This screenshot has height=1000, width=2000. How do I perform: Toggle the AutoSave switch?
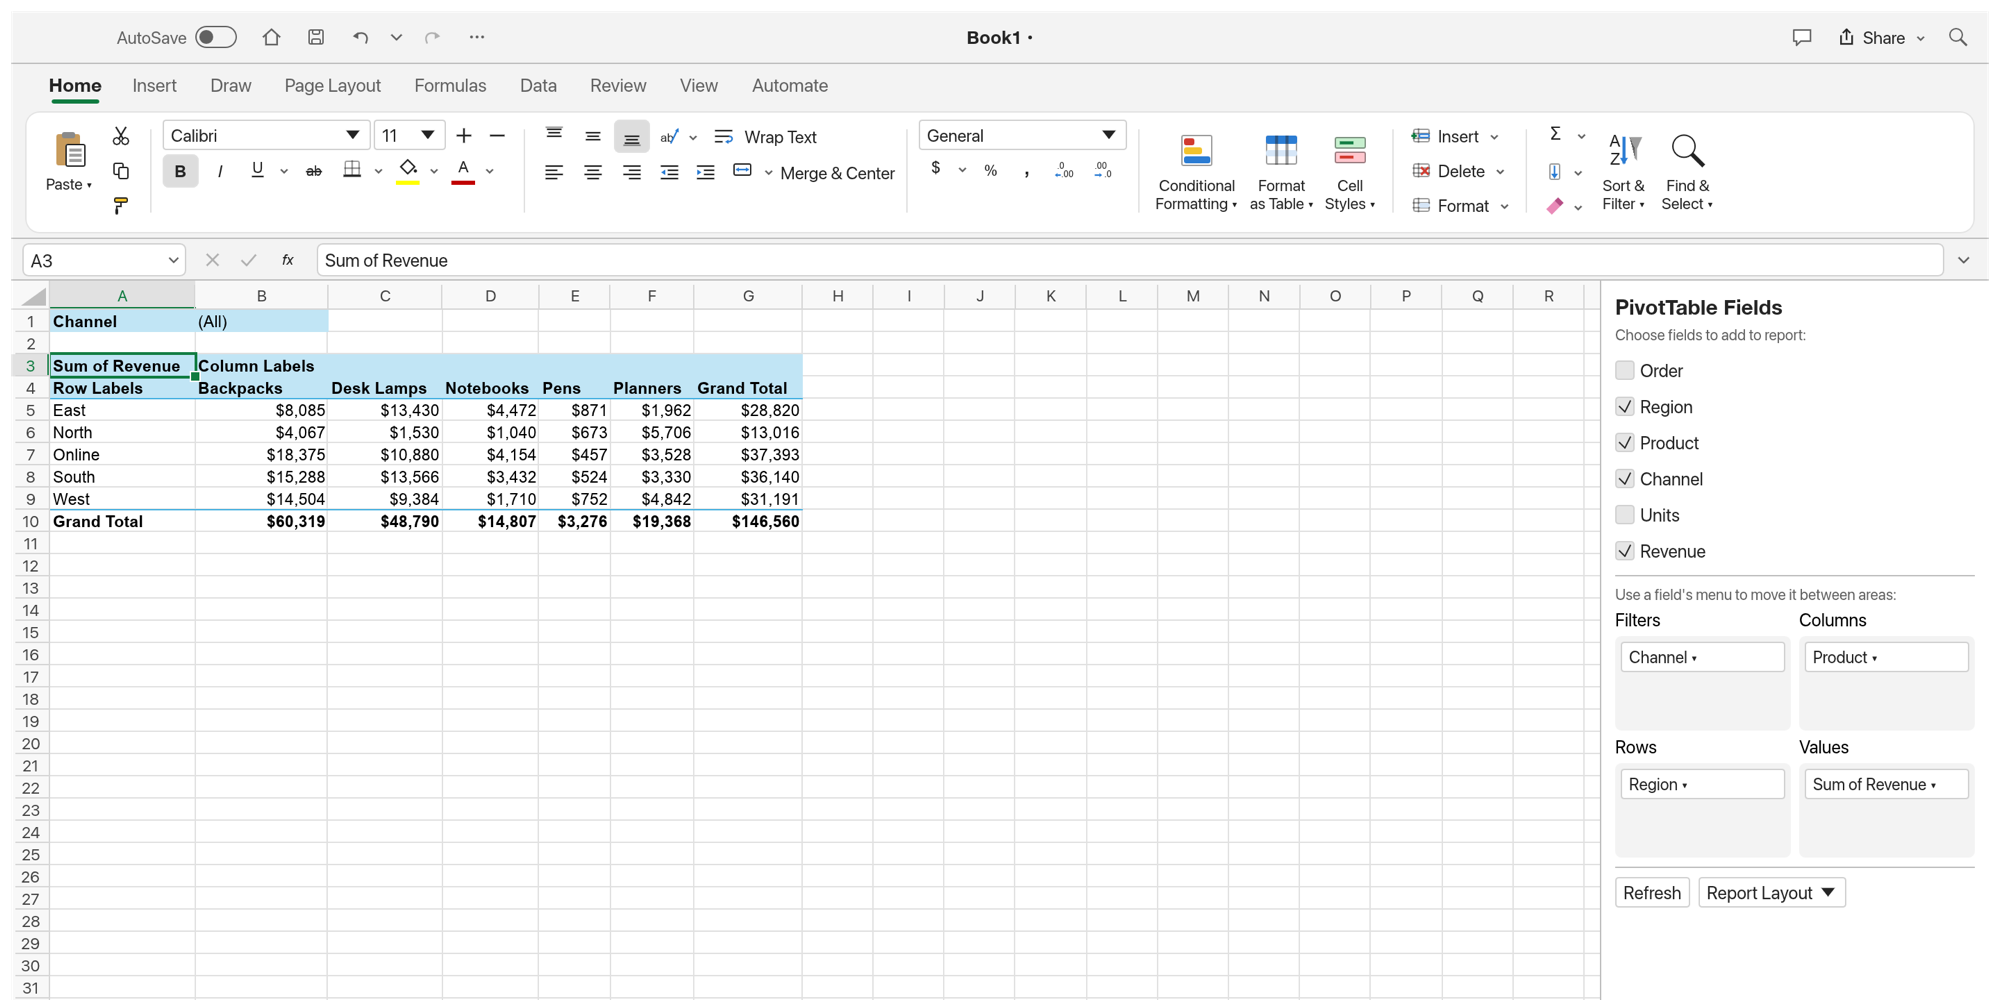tap(215, 37)
